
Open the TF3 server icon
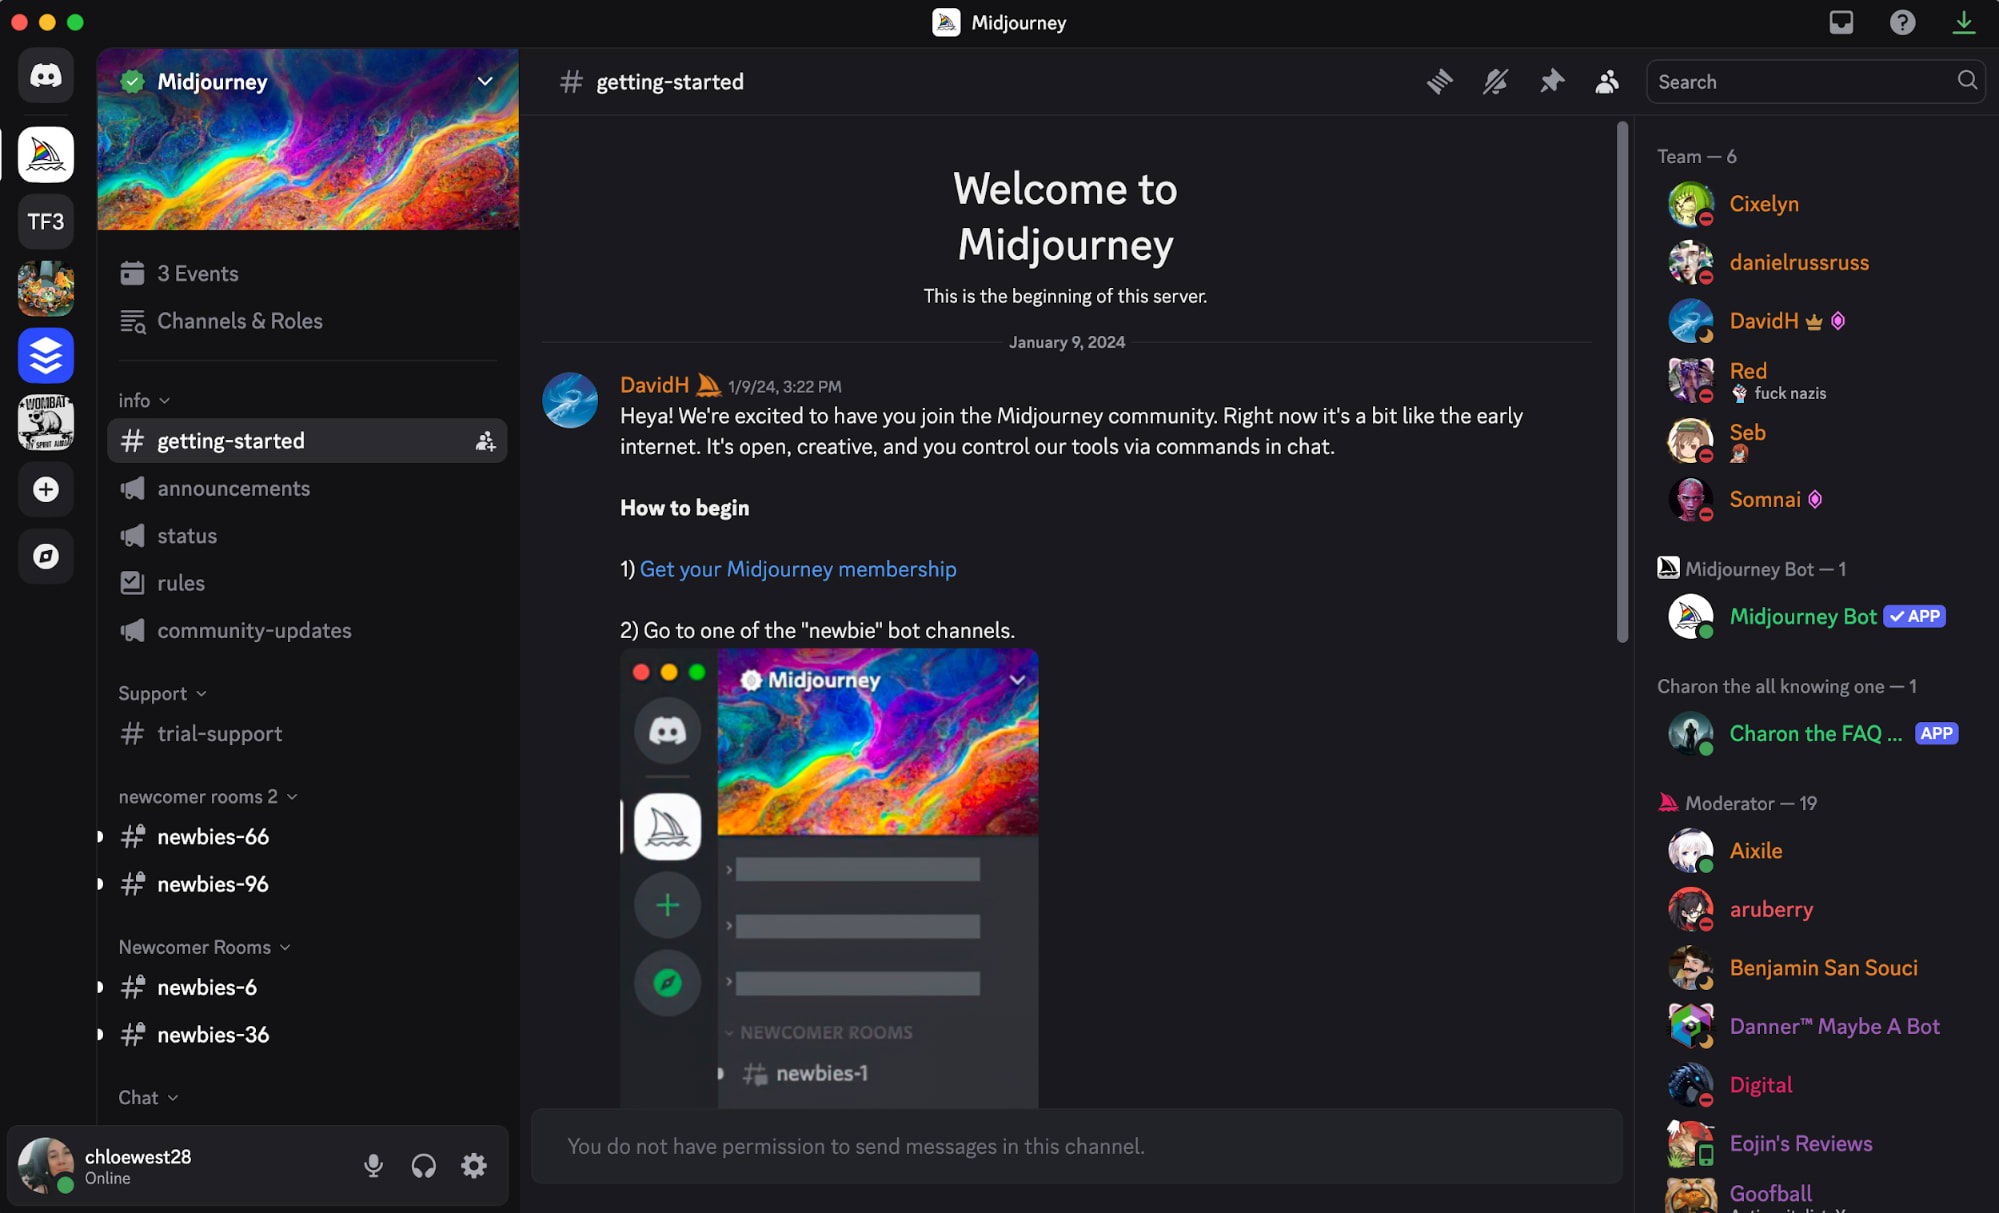[x=46, y=221]
